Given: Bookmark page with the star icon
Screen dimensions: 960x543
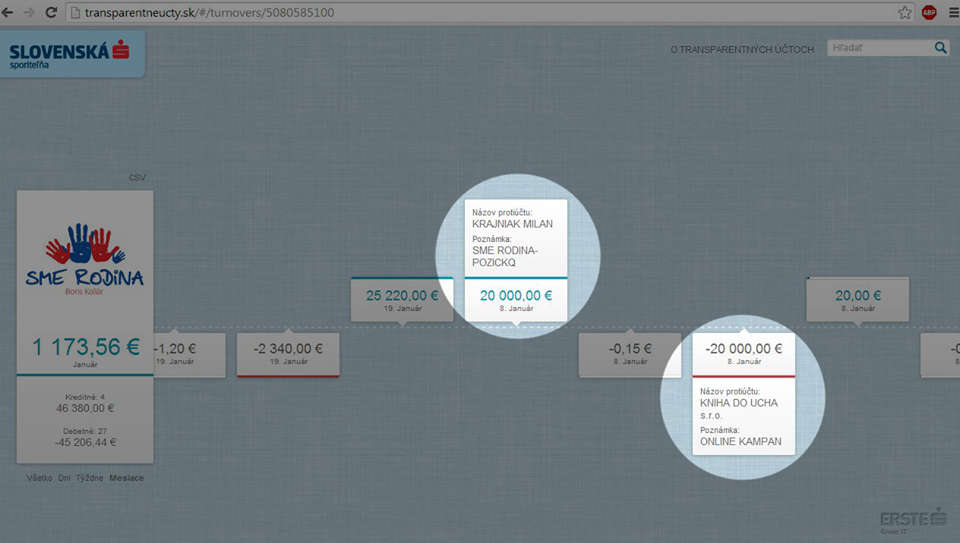Looking at the screenshot, I should tap(904, 12).
